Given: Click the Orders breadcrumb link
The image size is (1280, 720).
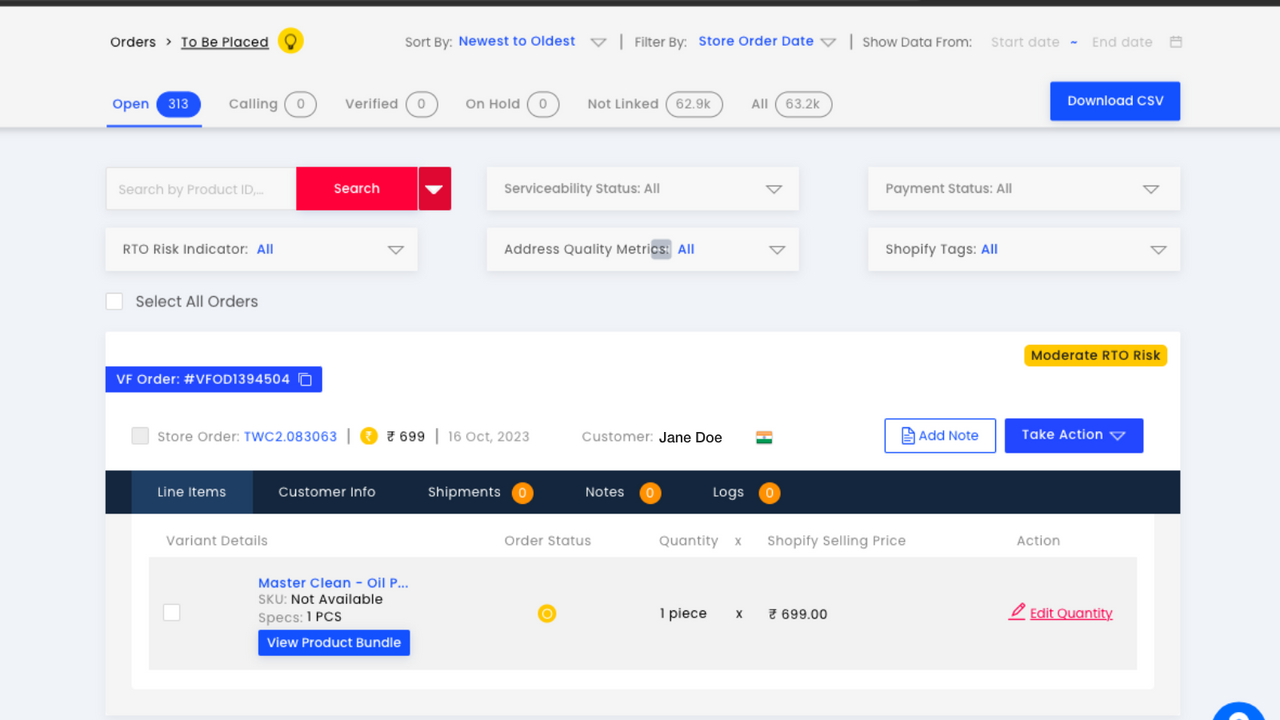Looking at the screenshot, I should tap(133, 42).
